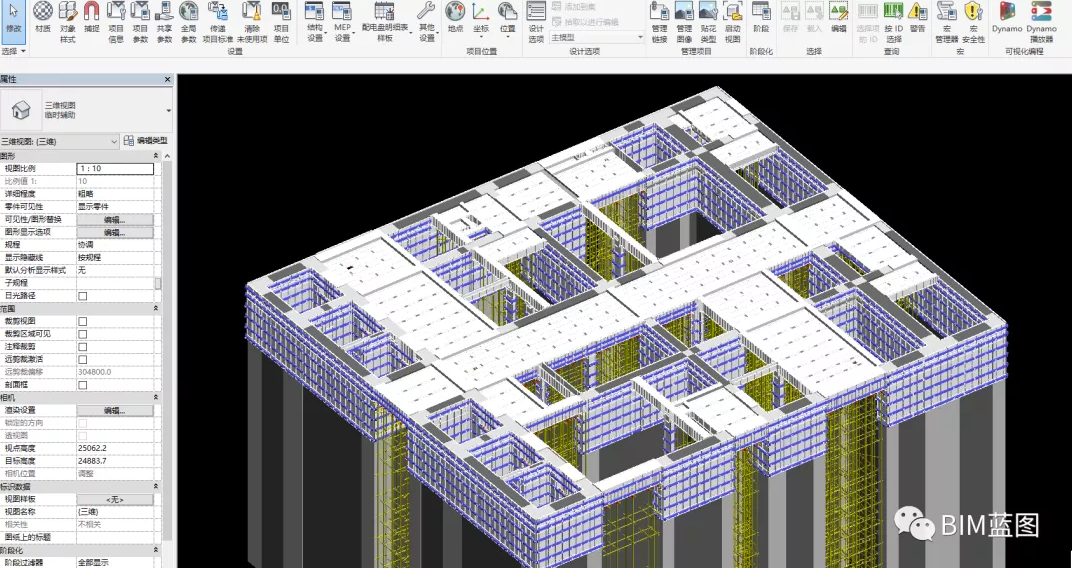1072x568 pixels.
Task: Open 主模型 design option dropdown
Action: [x=597, y=37]
